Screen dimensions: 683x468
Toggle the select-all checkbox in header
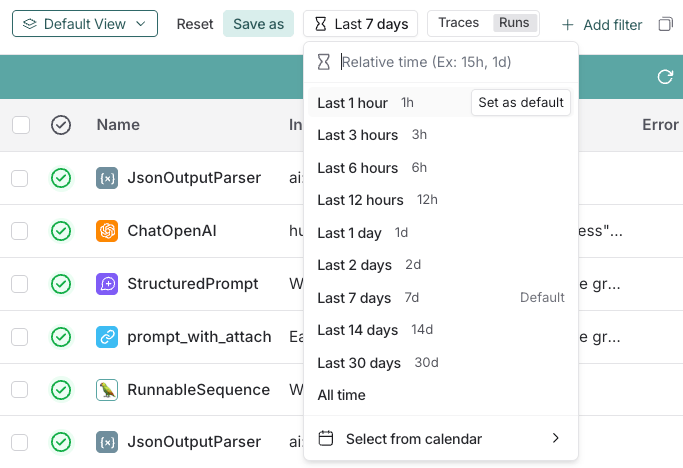point(21,125)
